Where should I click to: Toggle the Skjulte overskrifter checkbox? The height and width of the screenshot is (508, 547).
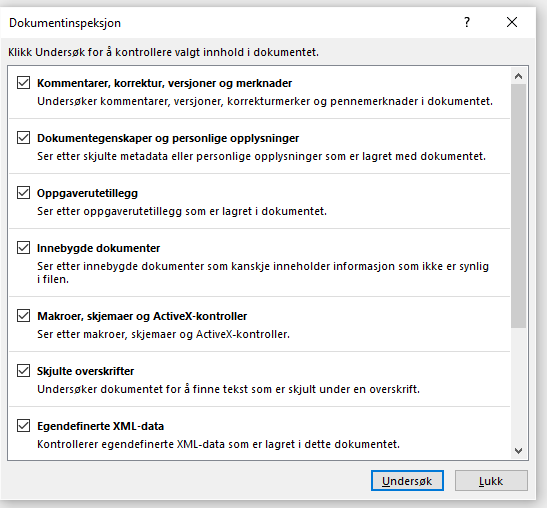click(23, 371)
